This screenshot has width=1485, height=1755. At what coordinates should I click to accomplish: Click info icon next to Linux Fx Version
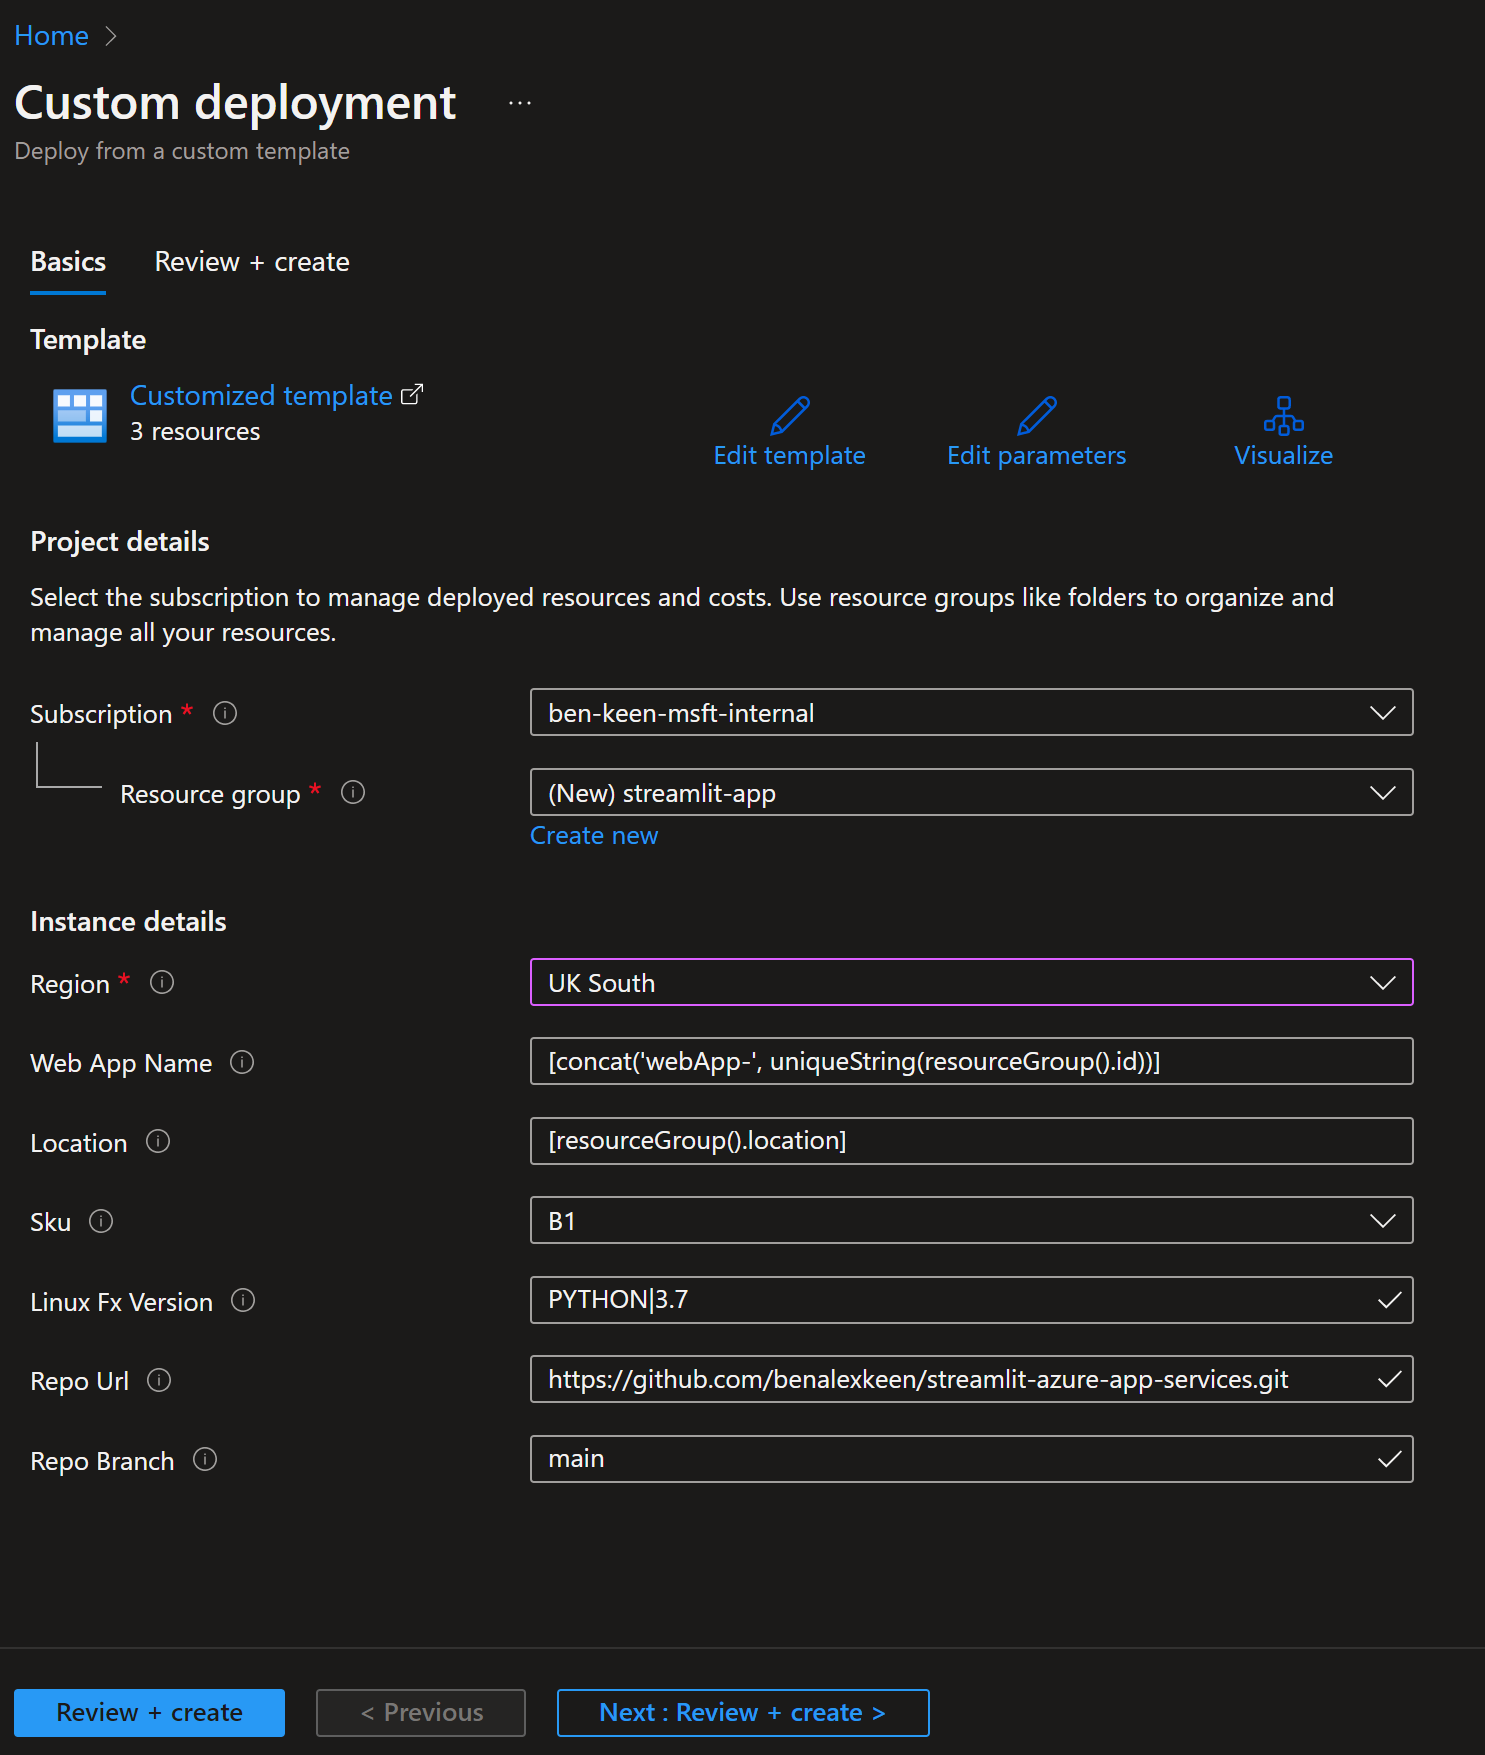click(243, 1300)
